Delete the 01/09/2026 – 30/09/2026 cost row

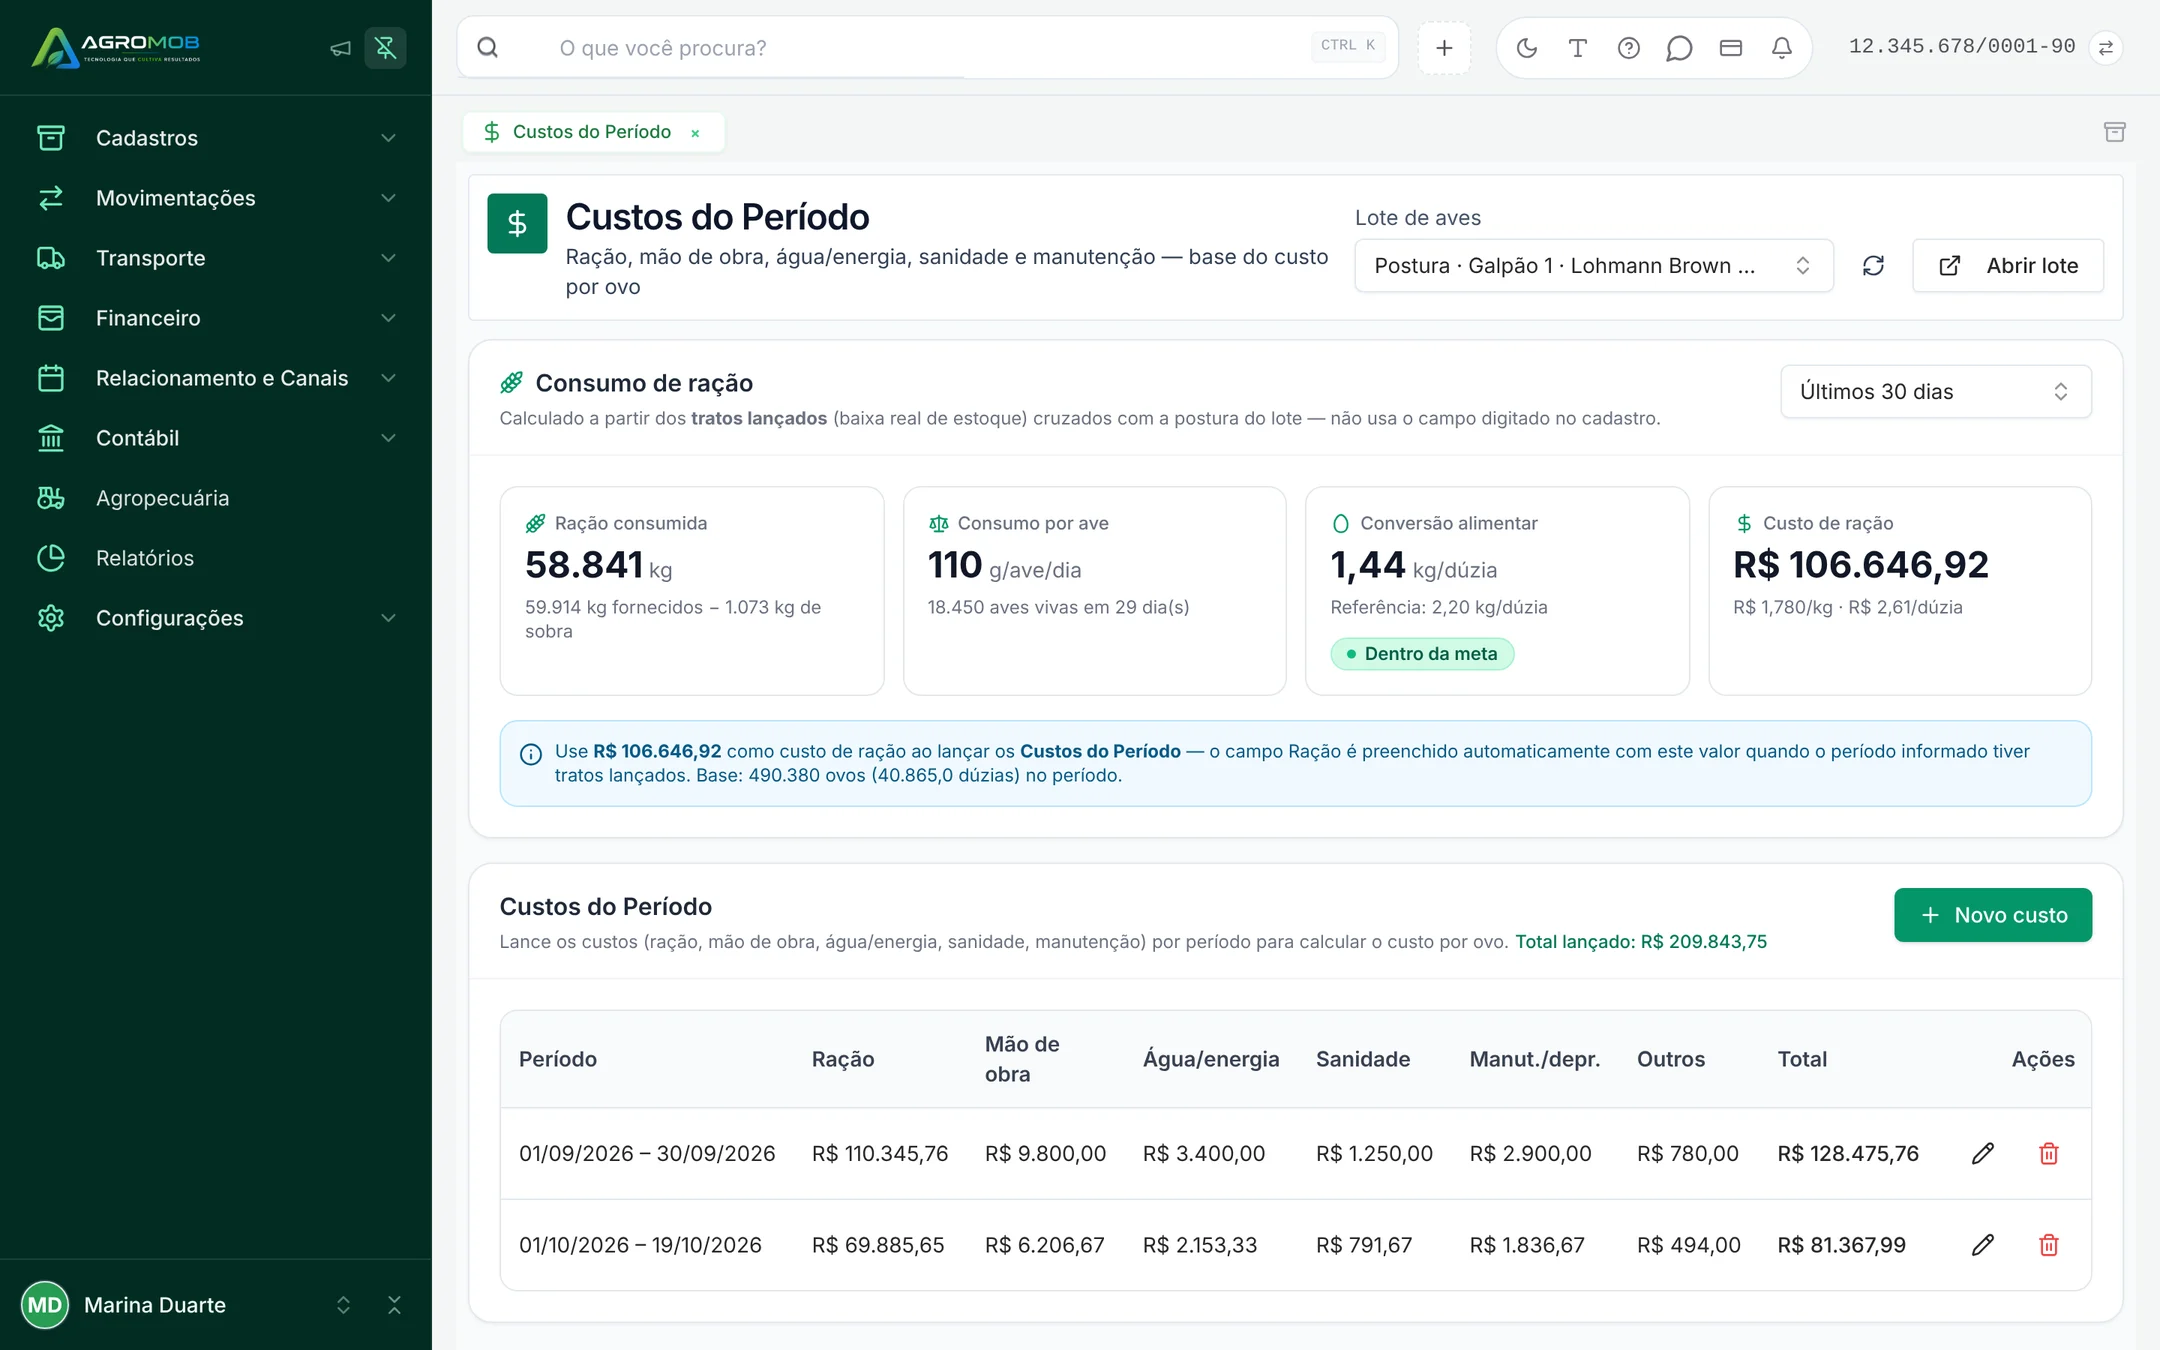[x=2049, y=1154]
